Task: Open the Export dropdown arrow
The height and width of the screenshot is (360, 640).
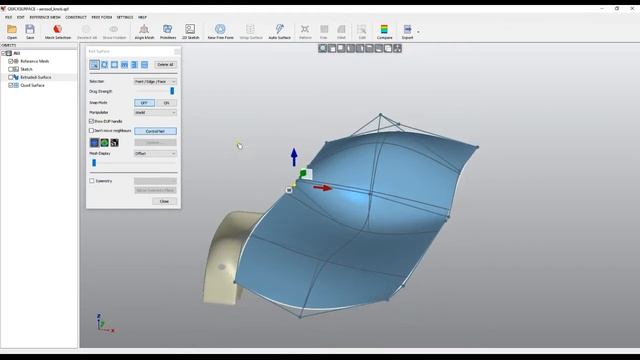Action: click(418, 32)
